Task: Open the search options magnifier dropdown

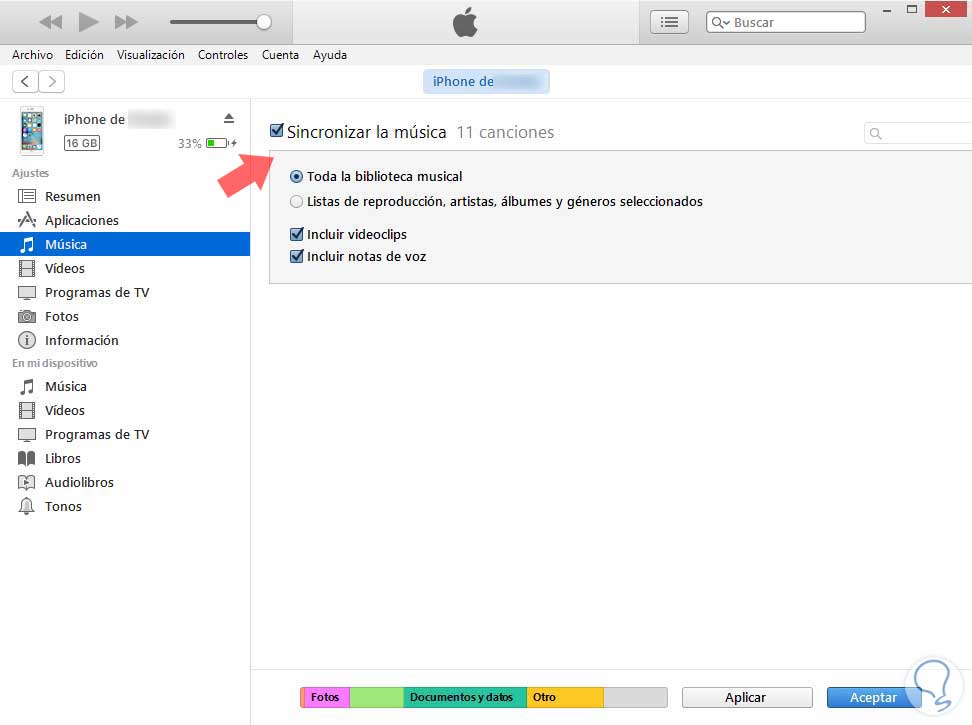Action: [x=720, y=22]
